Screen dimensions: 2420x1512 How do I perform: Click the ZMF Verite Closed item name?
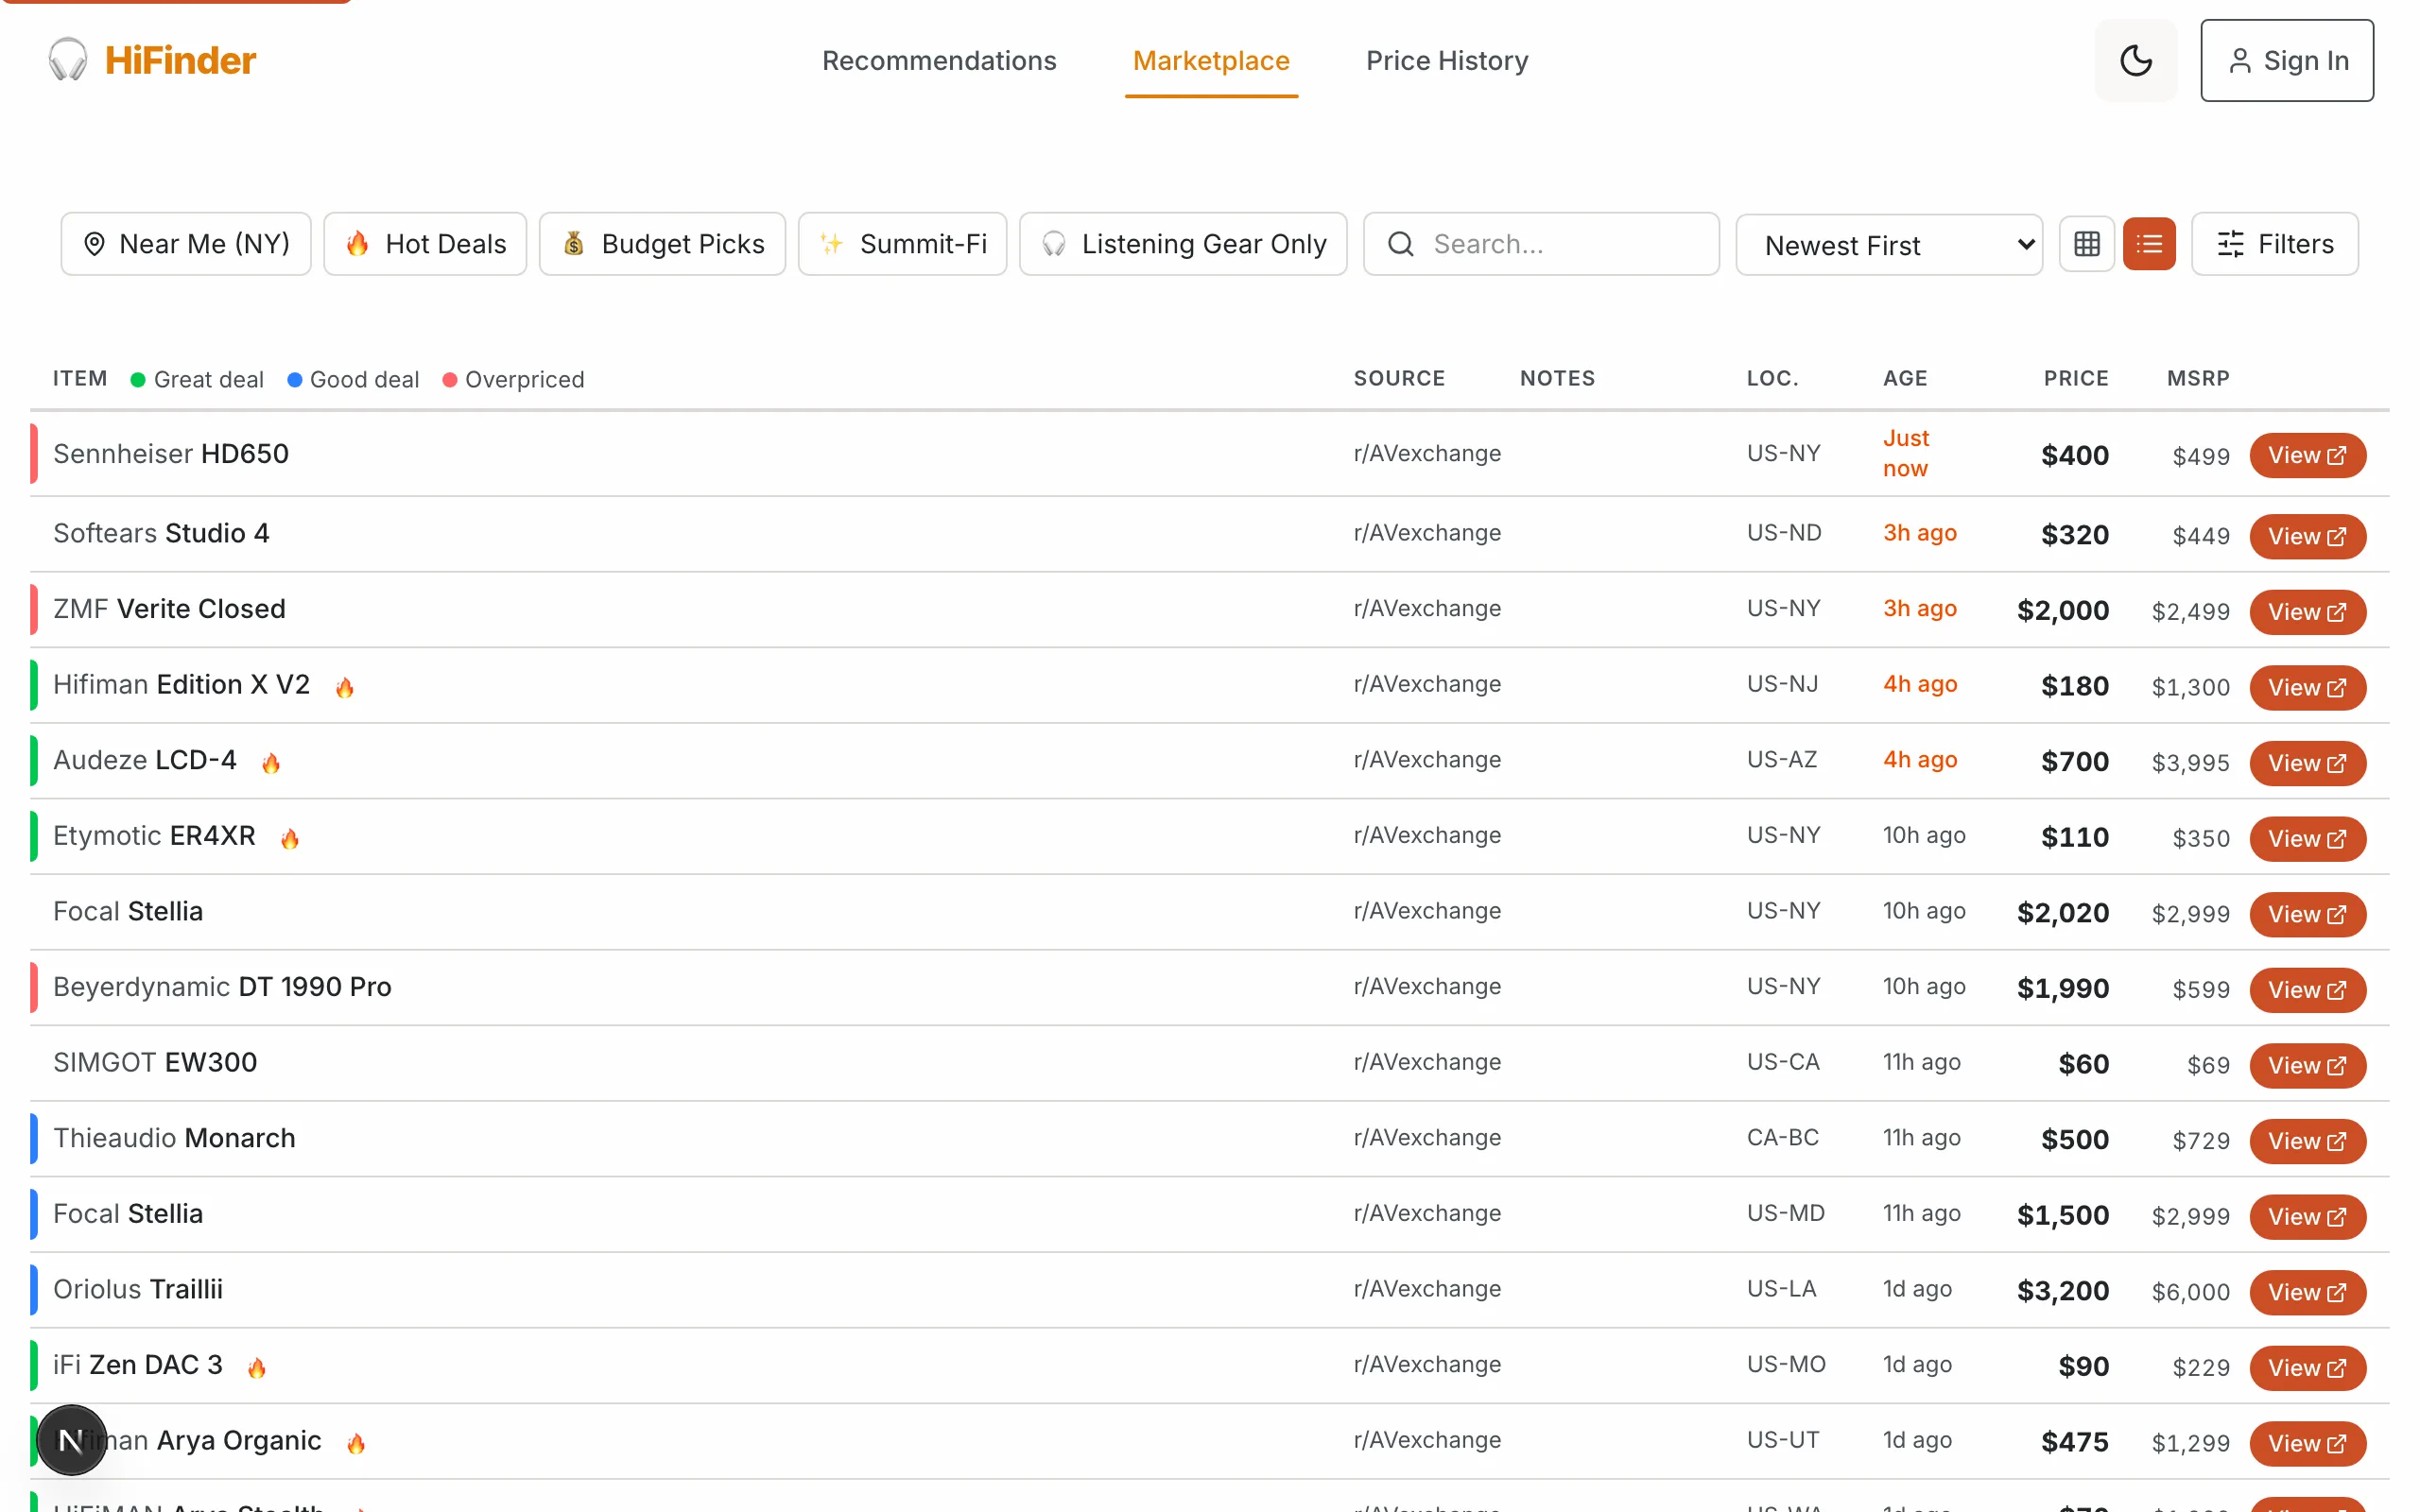[169, 609]
